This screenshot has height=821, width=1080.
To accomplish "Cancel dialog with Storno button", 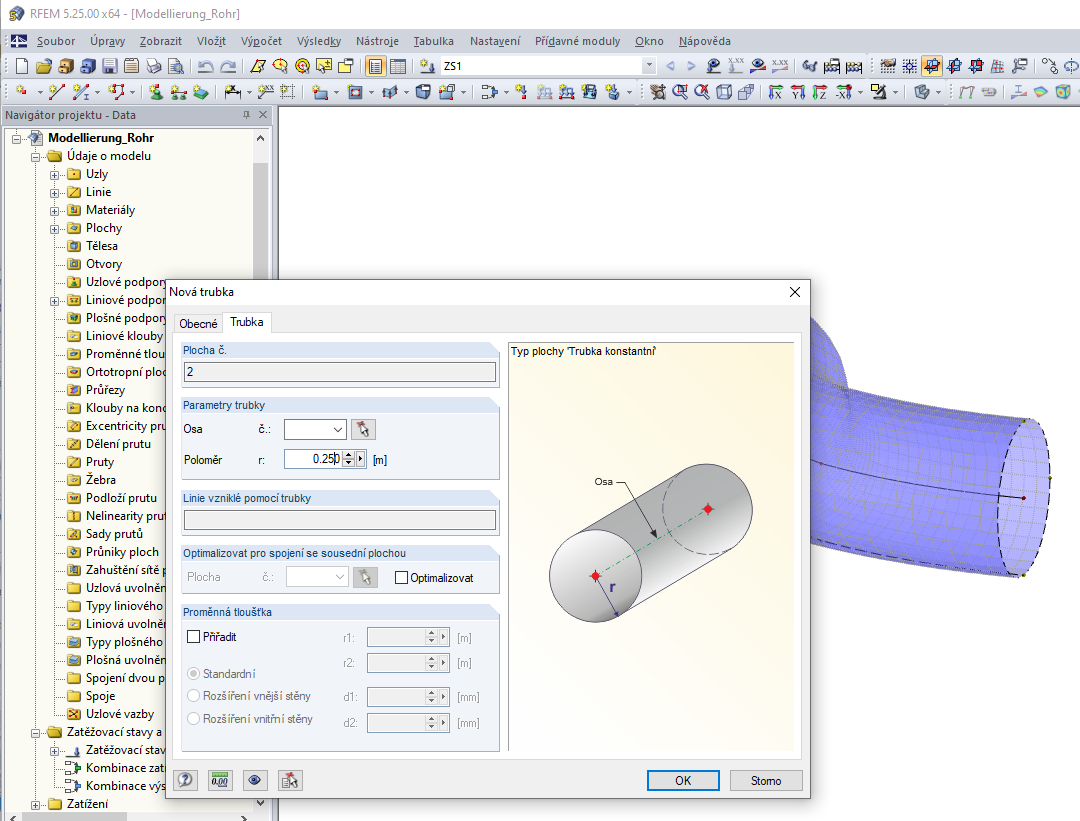I will click(x=766, y=780).
